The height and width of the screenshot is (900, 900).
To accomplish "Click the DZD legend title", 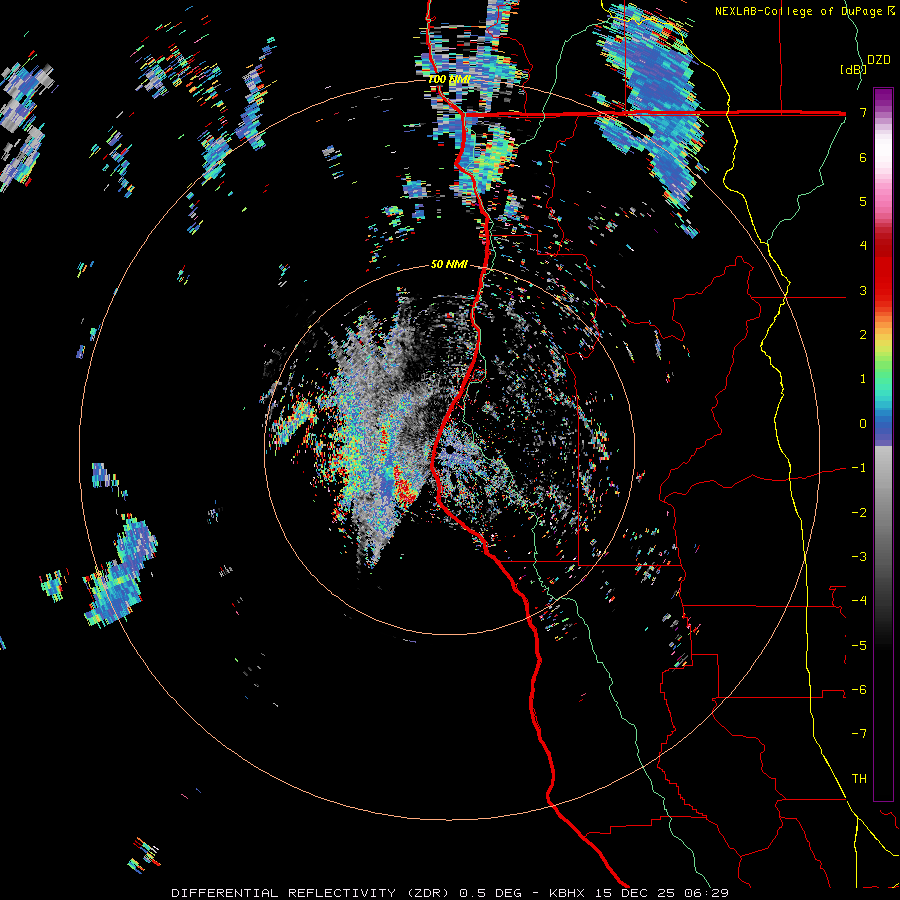I will [879, 60].
